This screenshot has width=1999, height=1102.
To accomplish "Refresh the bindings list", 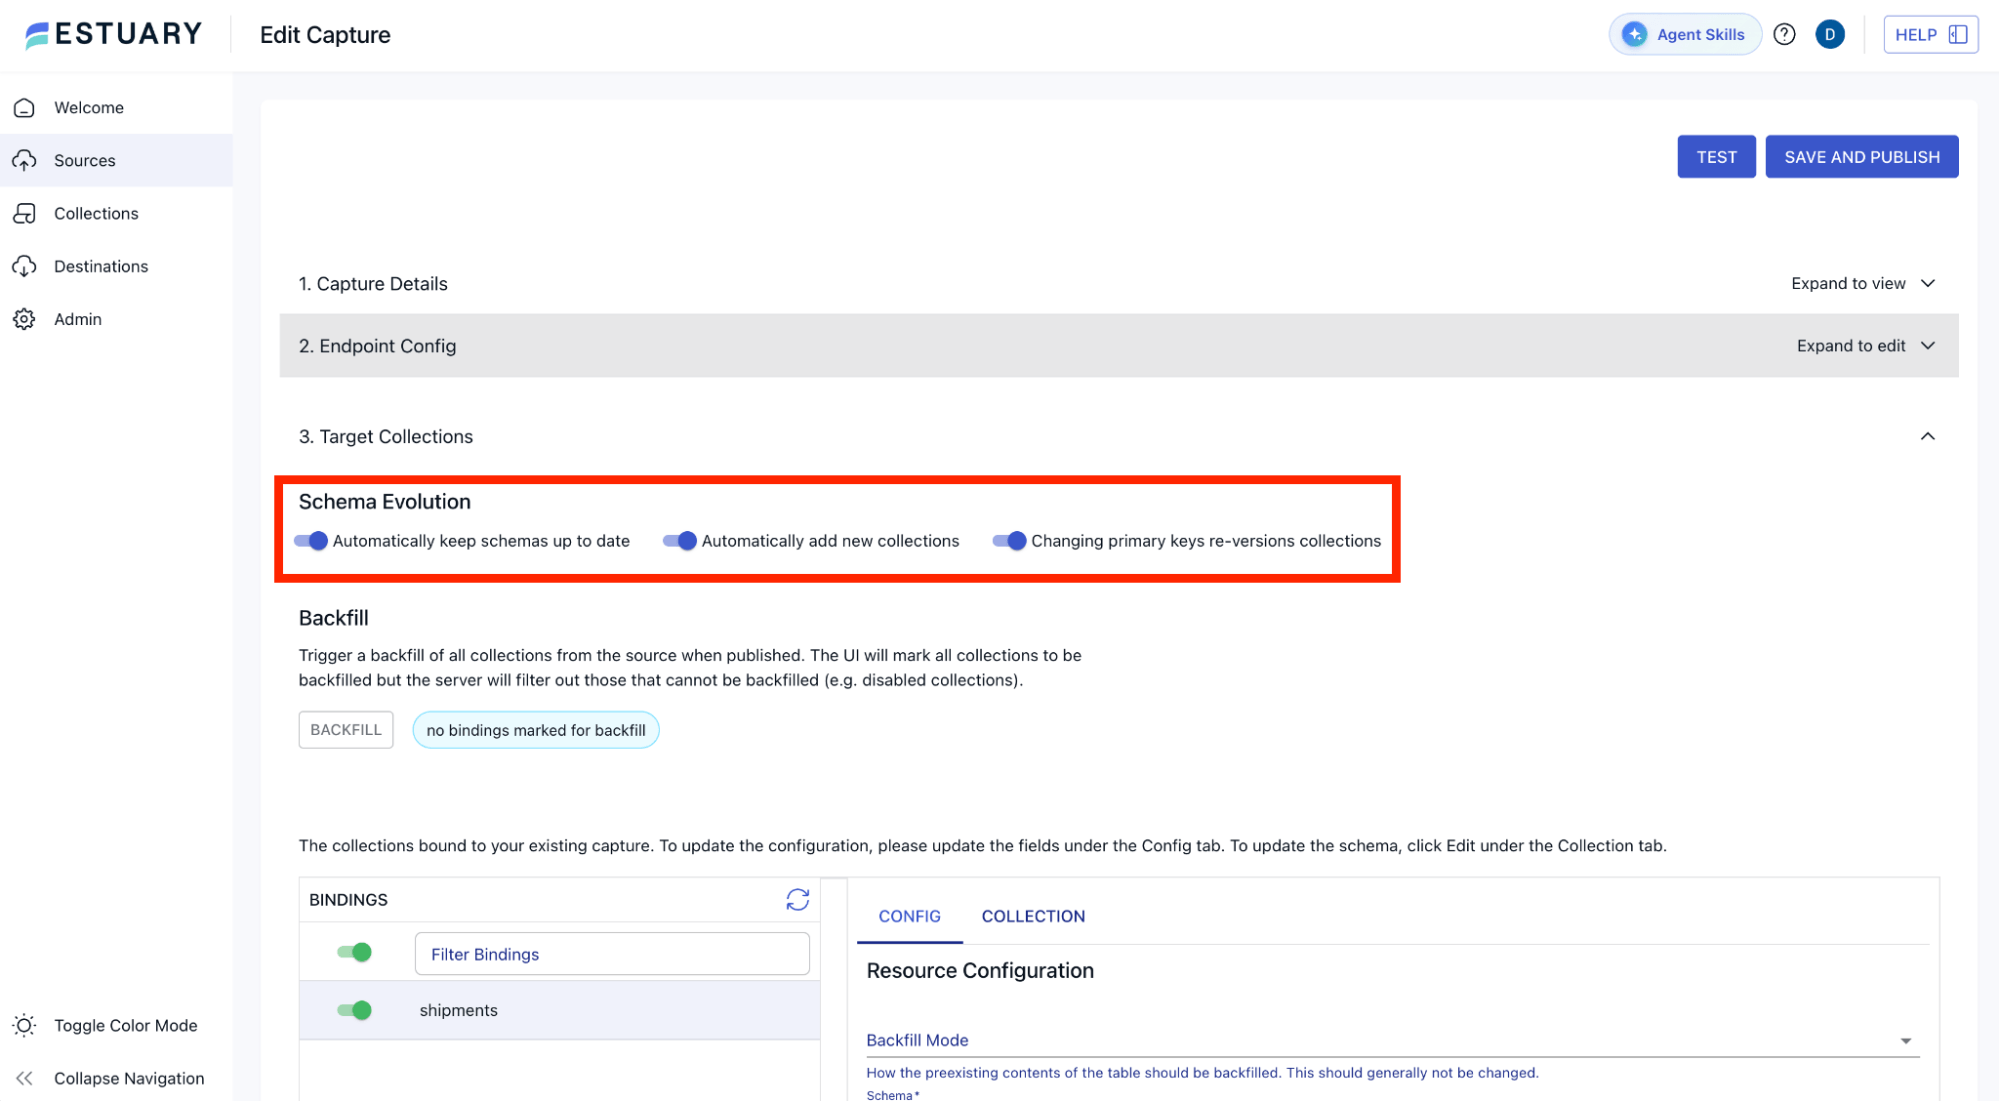I will click(797, 900).
